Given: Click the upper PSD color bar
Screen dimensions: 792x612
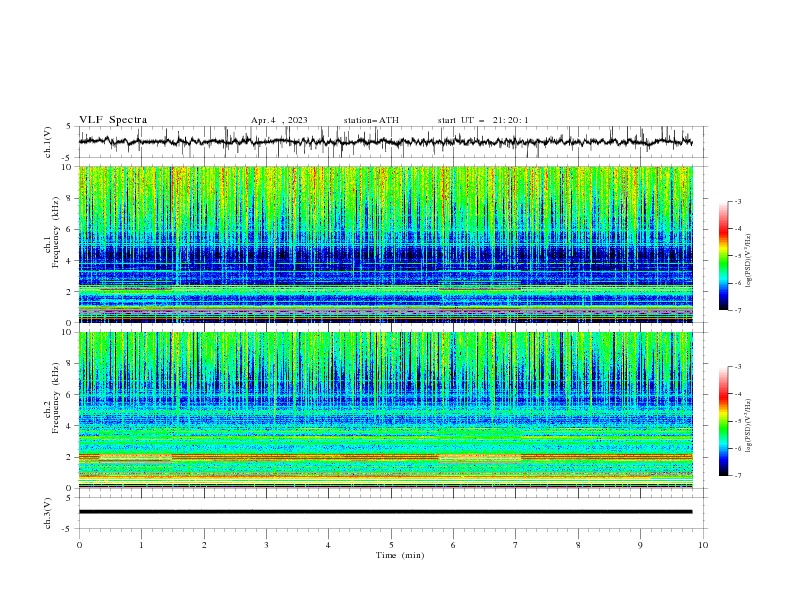Looking at the screenshot, I should coord(723,256).
